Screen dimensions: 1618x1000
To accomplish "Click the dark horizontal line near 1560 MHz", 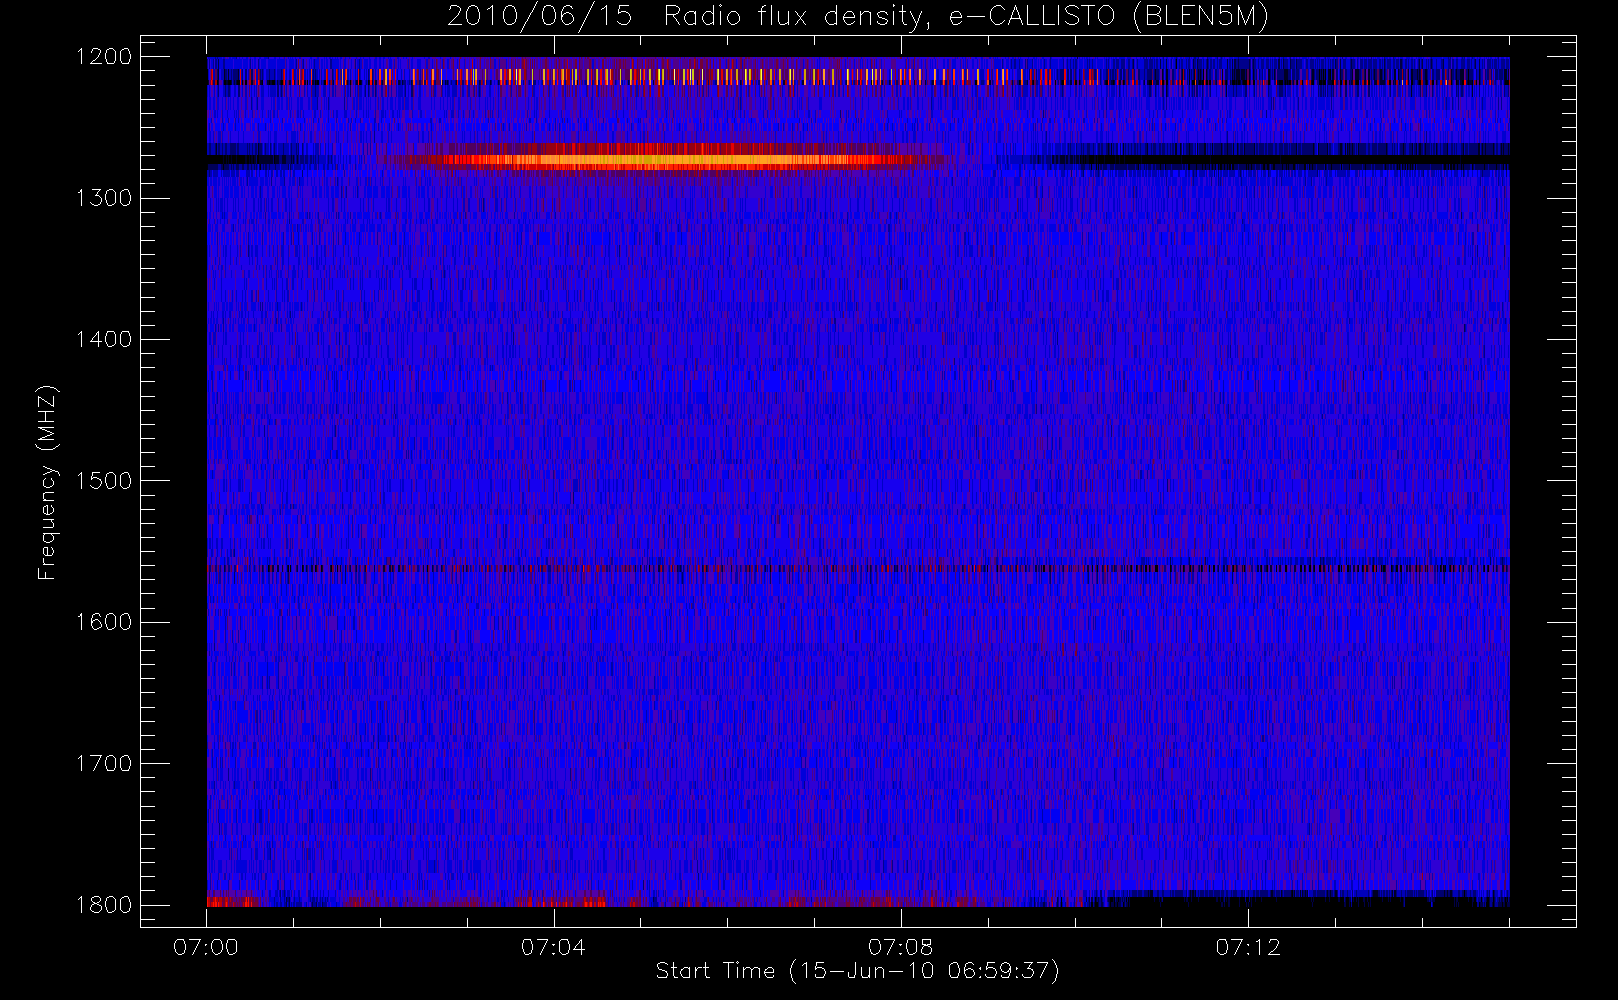I will point(858,568).
